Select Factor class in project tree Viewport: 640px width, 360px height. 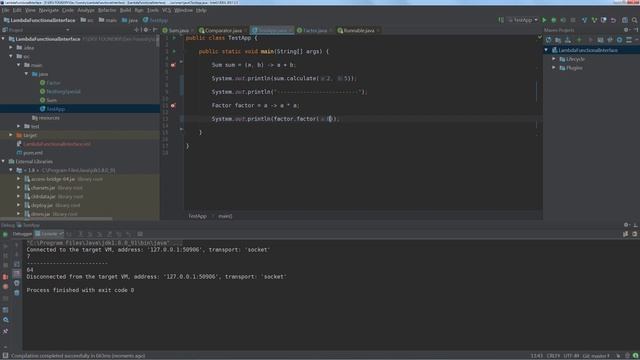point(50,83)
